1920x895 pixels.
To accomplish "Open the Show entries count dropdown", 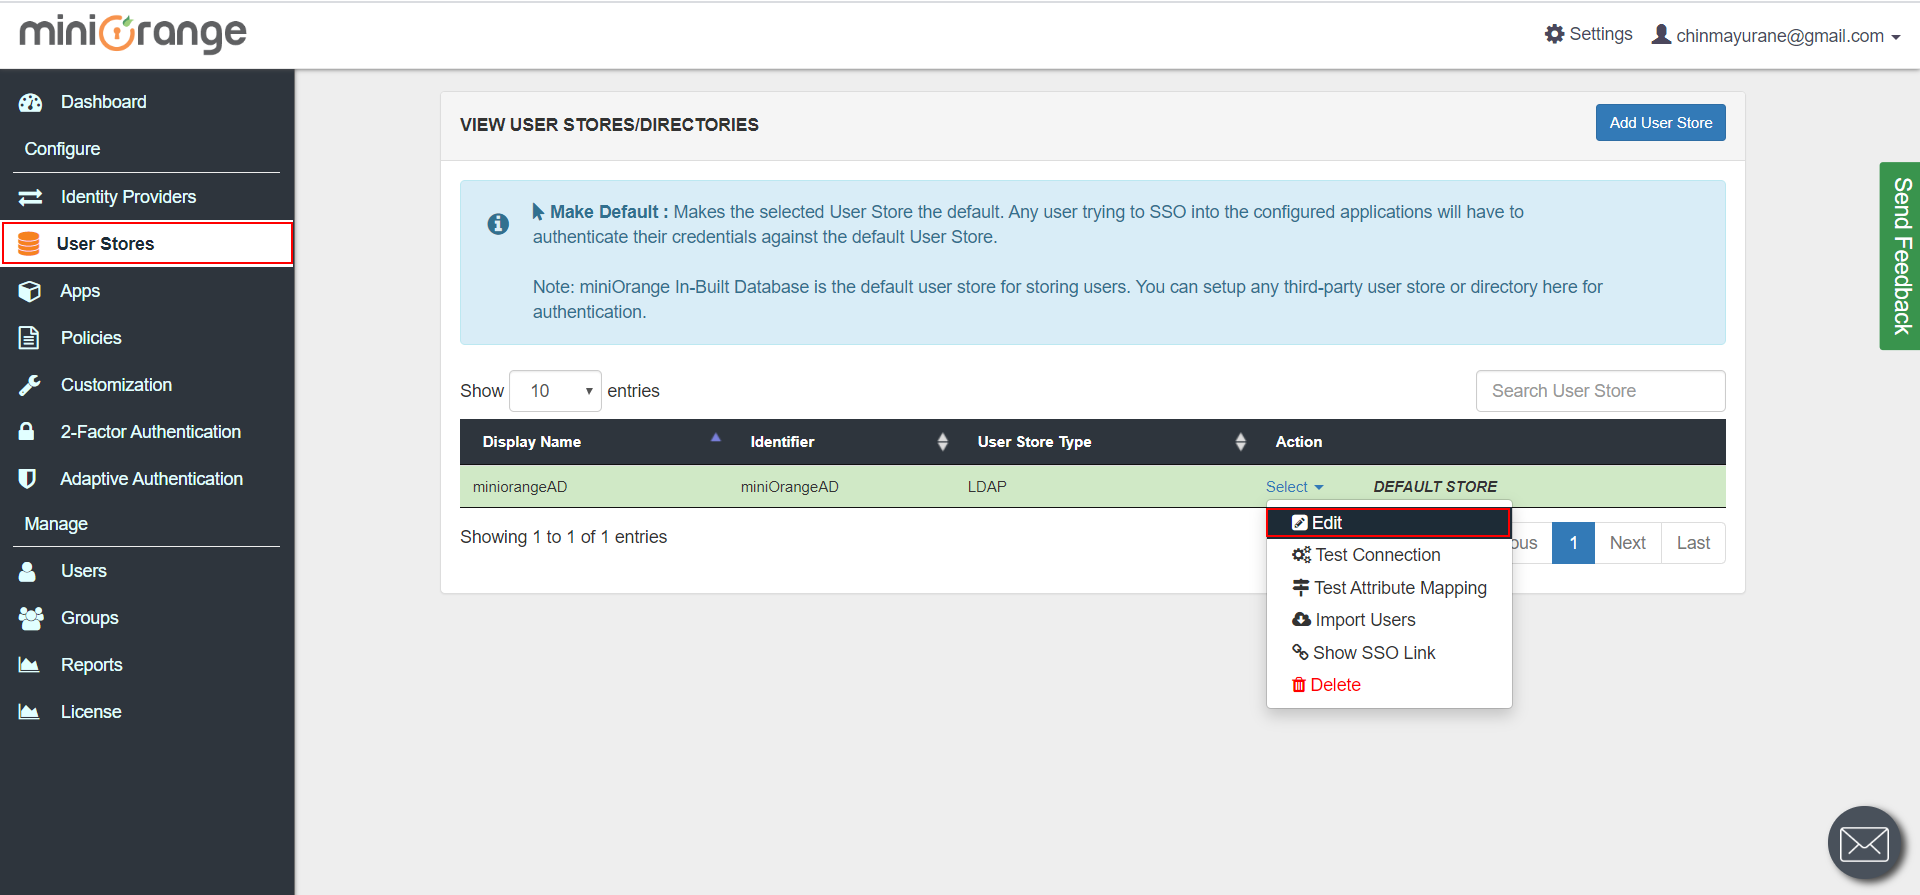I will pos(555,391).
